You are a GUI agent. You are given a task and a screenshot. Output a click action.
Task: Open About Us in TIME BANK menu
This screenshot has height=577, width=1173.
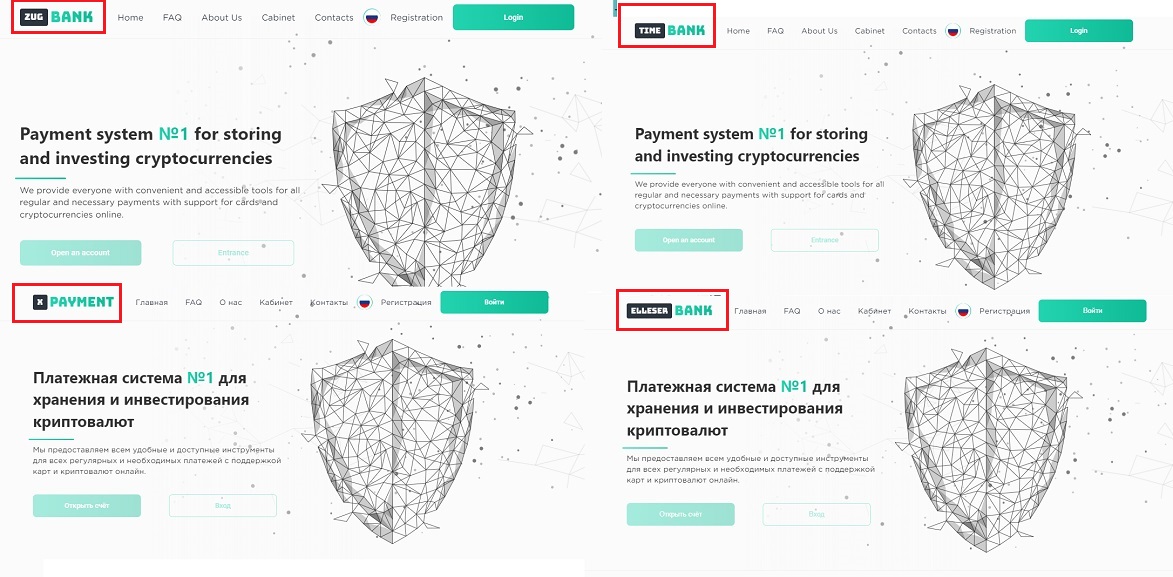coord(819,31)
